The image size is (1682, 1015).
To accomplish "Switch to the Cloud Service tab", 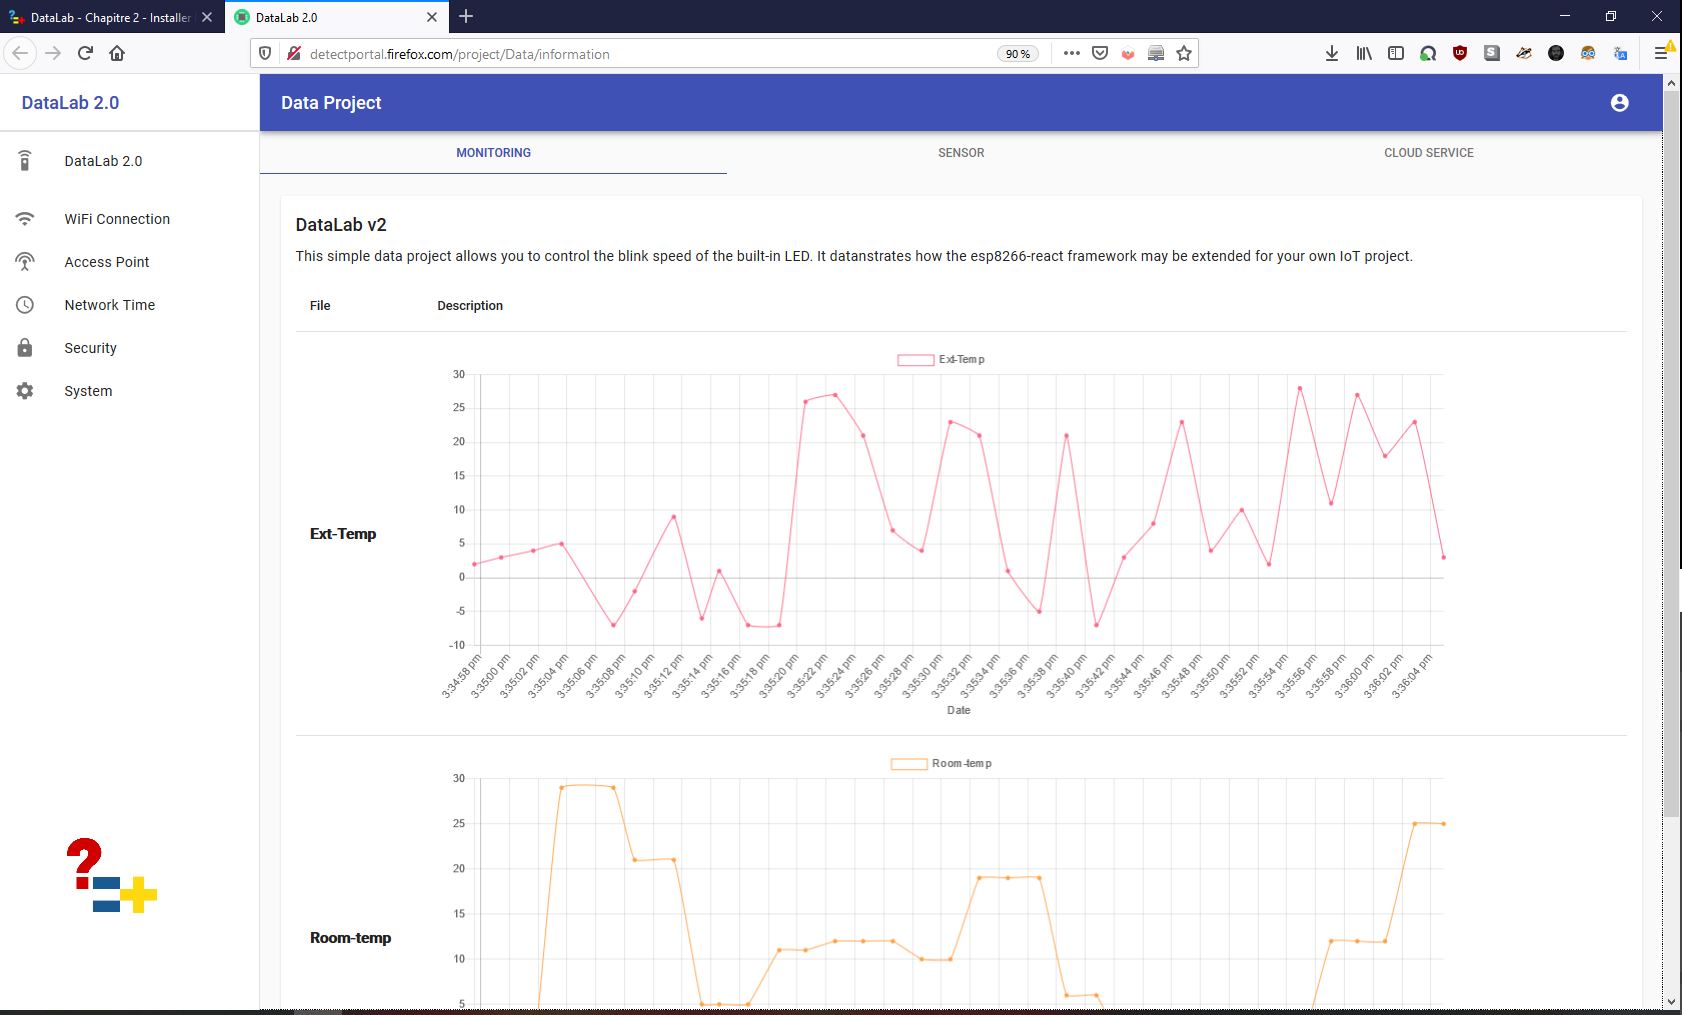I will coord(1428,153).
